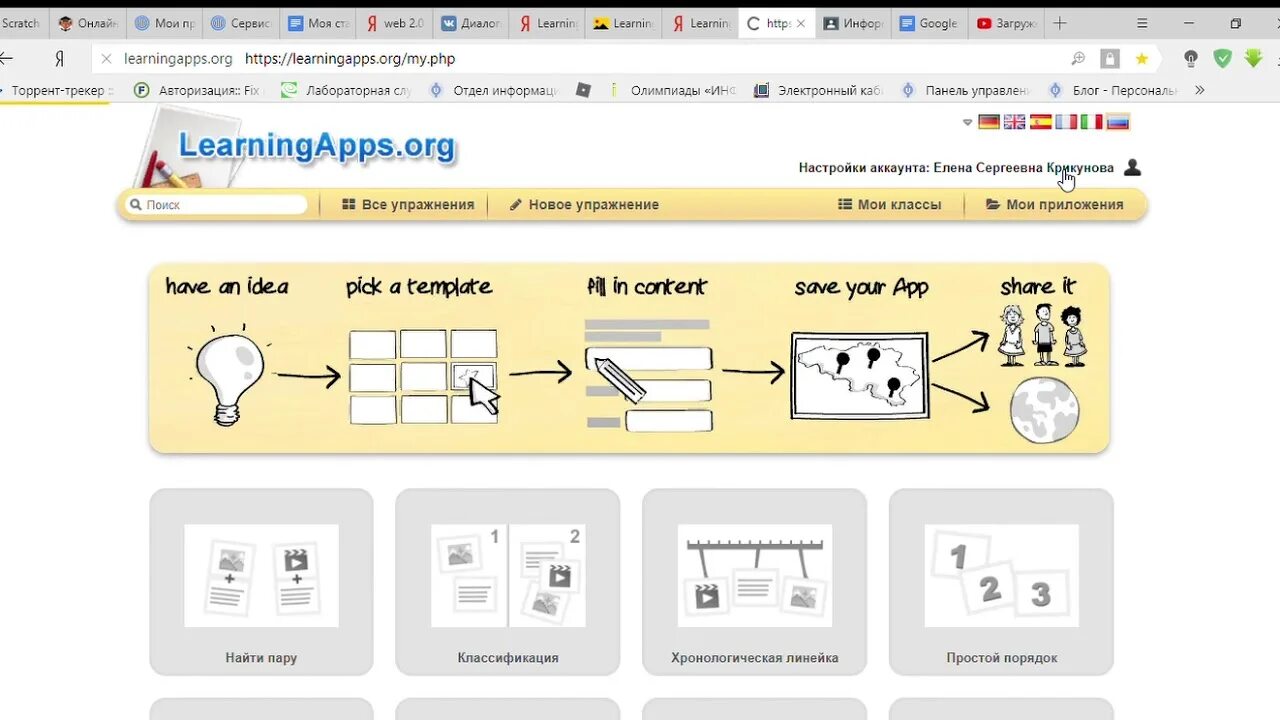Open Электронный каб bookmark

pos(818,90)
